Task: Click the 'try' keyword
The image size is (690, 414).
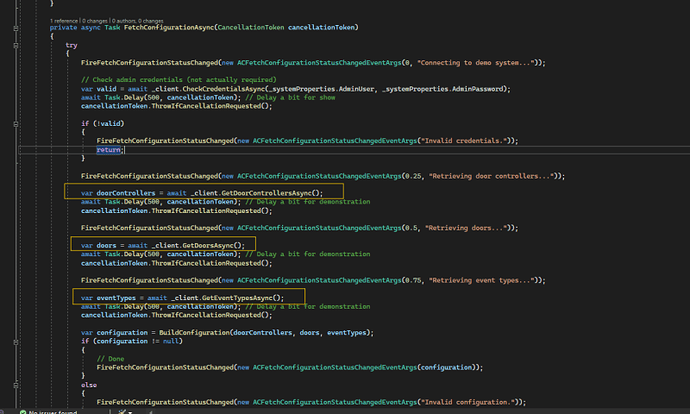Action: (x=71, y=45)
